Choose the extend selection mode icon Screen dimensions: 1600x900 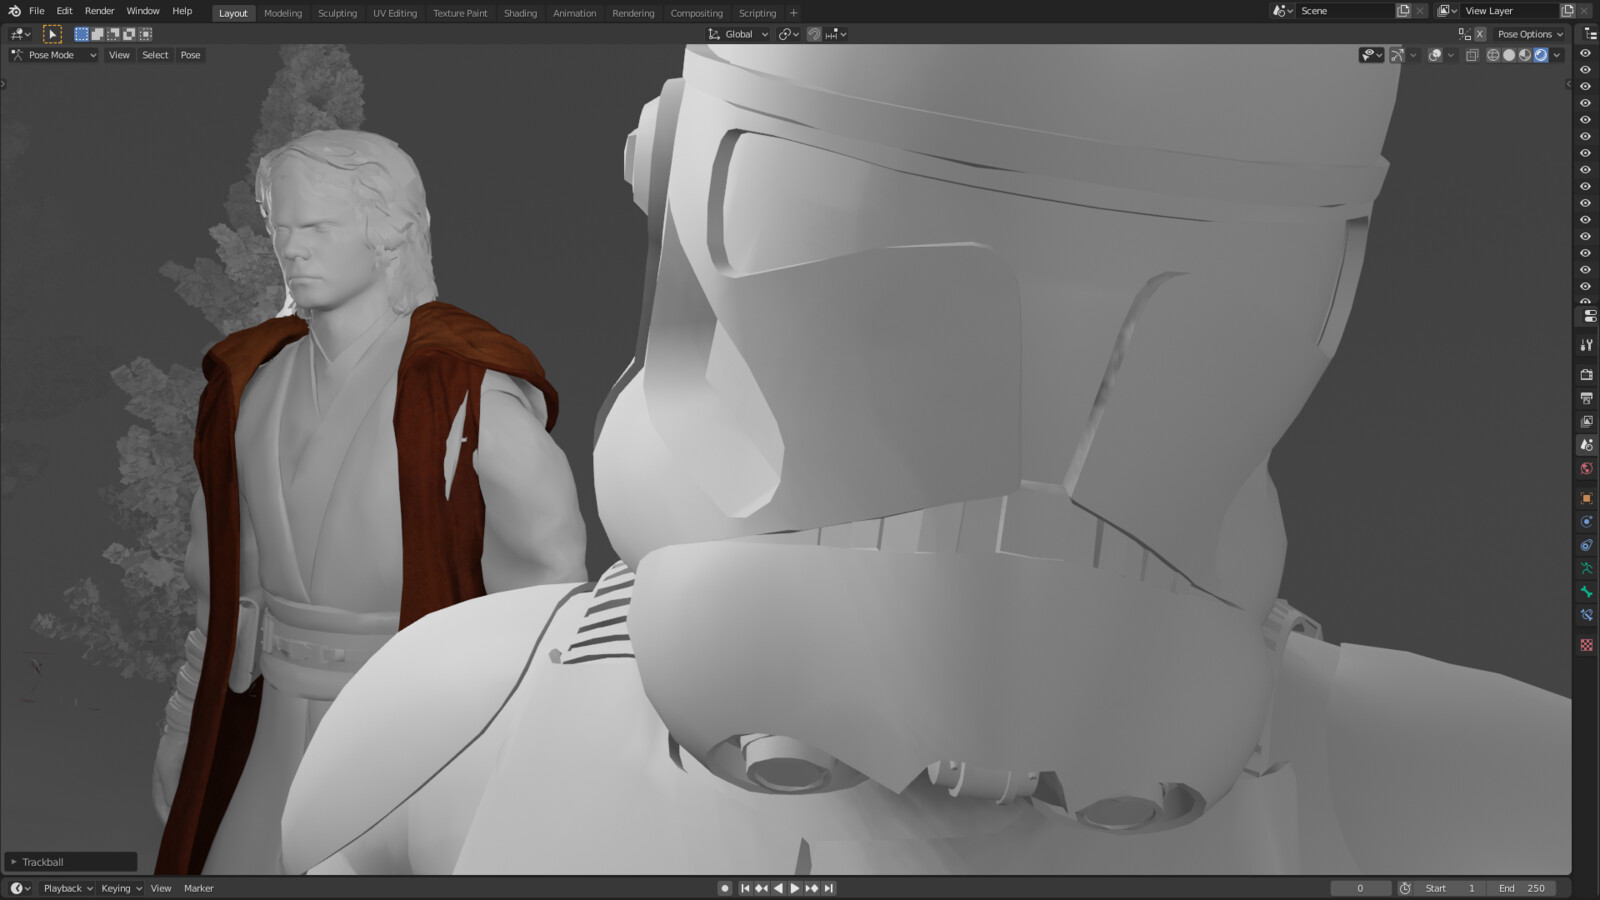point(98,34)
